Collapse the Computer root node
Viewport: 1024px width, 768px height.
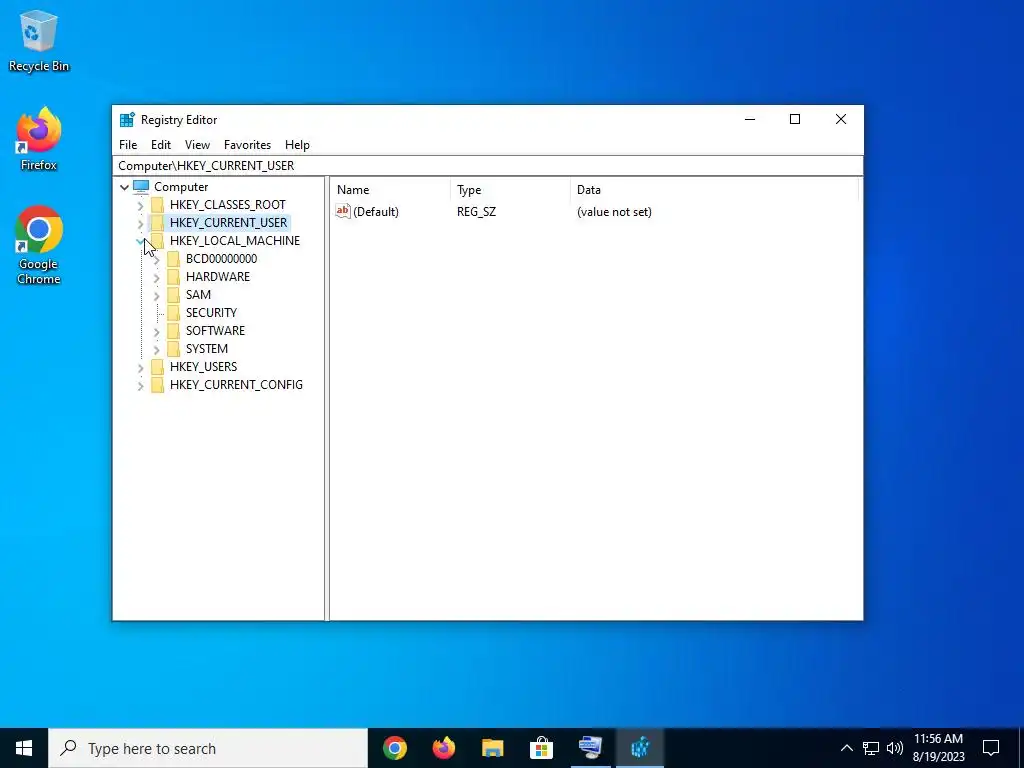point(124,187)
